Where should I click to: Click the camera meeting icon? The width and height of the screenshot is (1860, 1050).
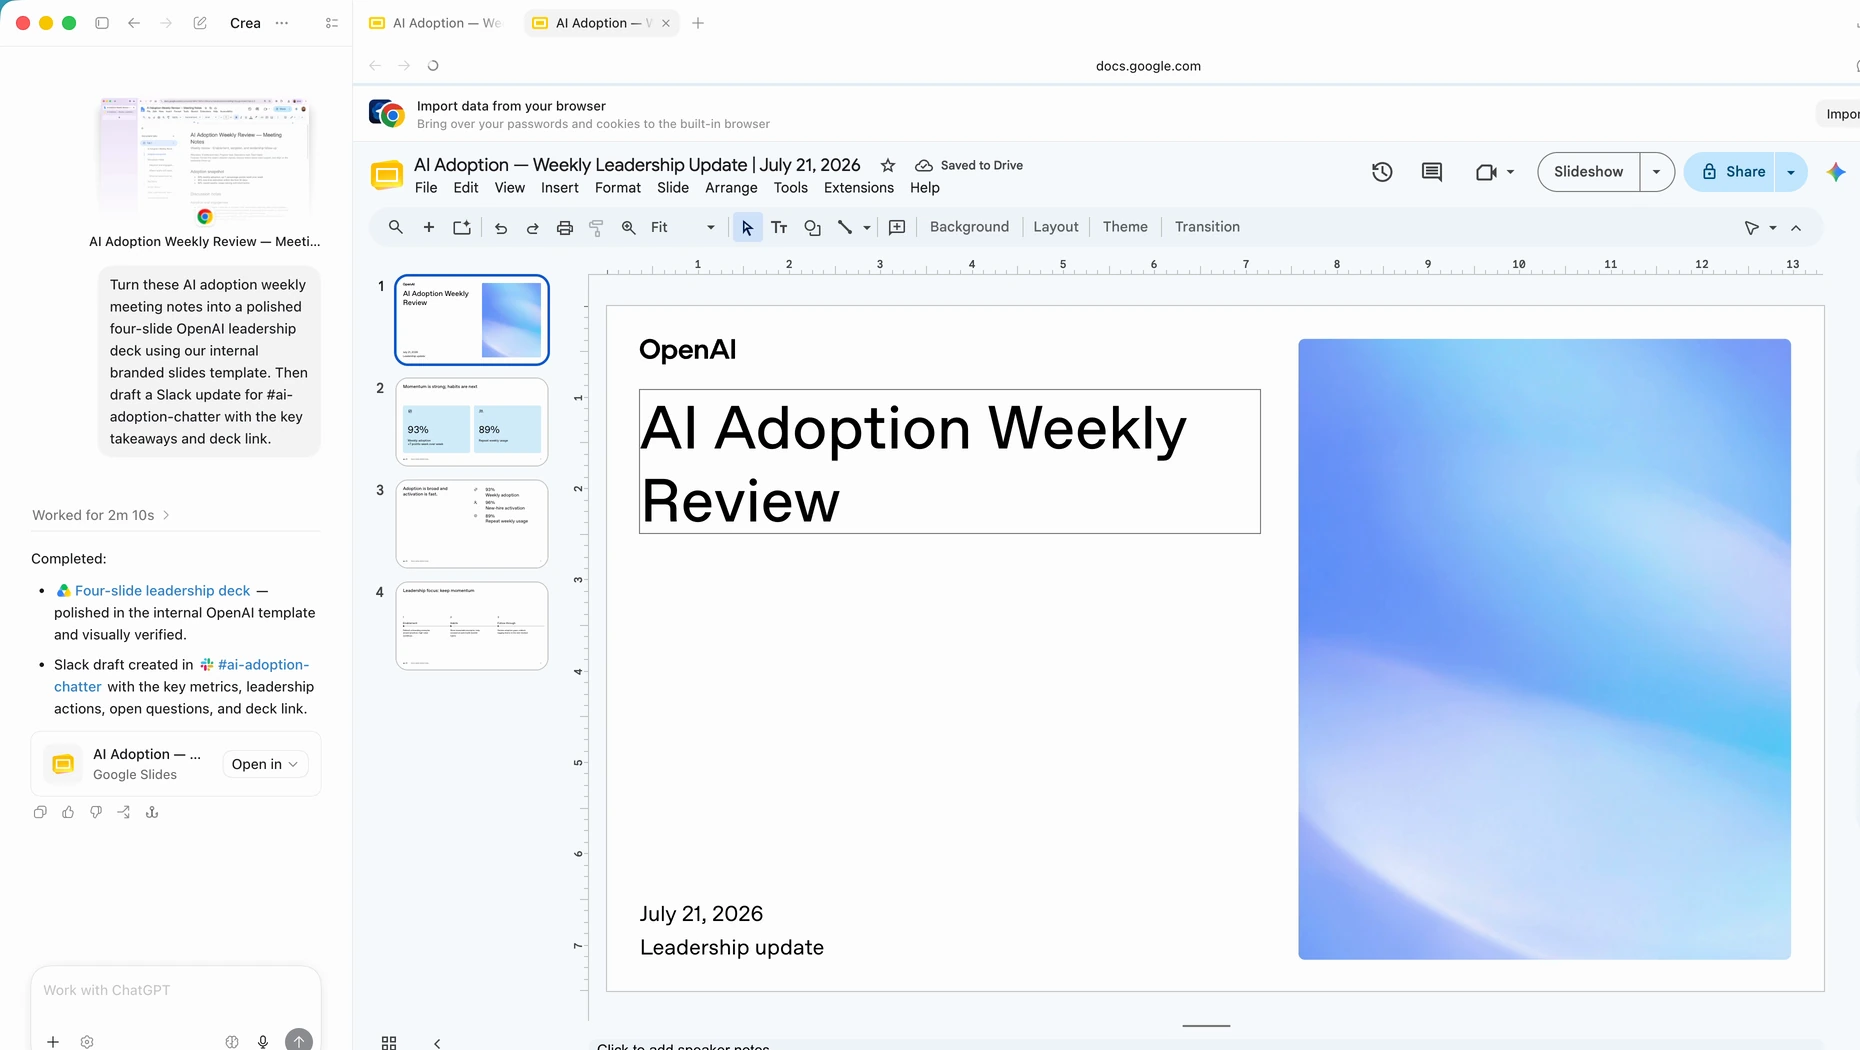[x=1486, y=172]
